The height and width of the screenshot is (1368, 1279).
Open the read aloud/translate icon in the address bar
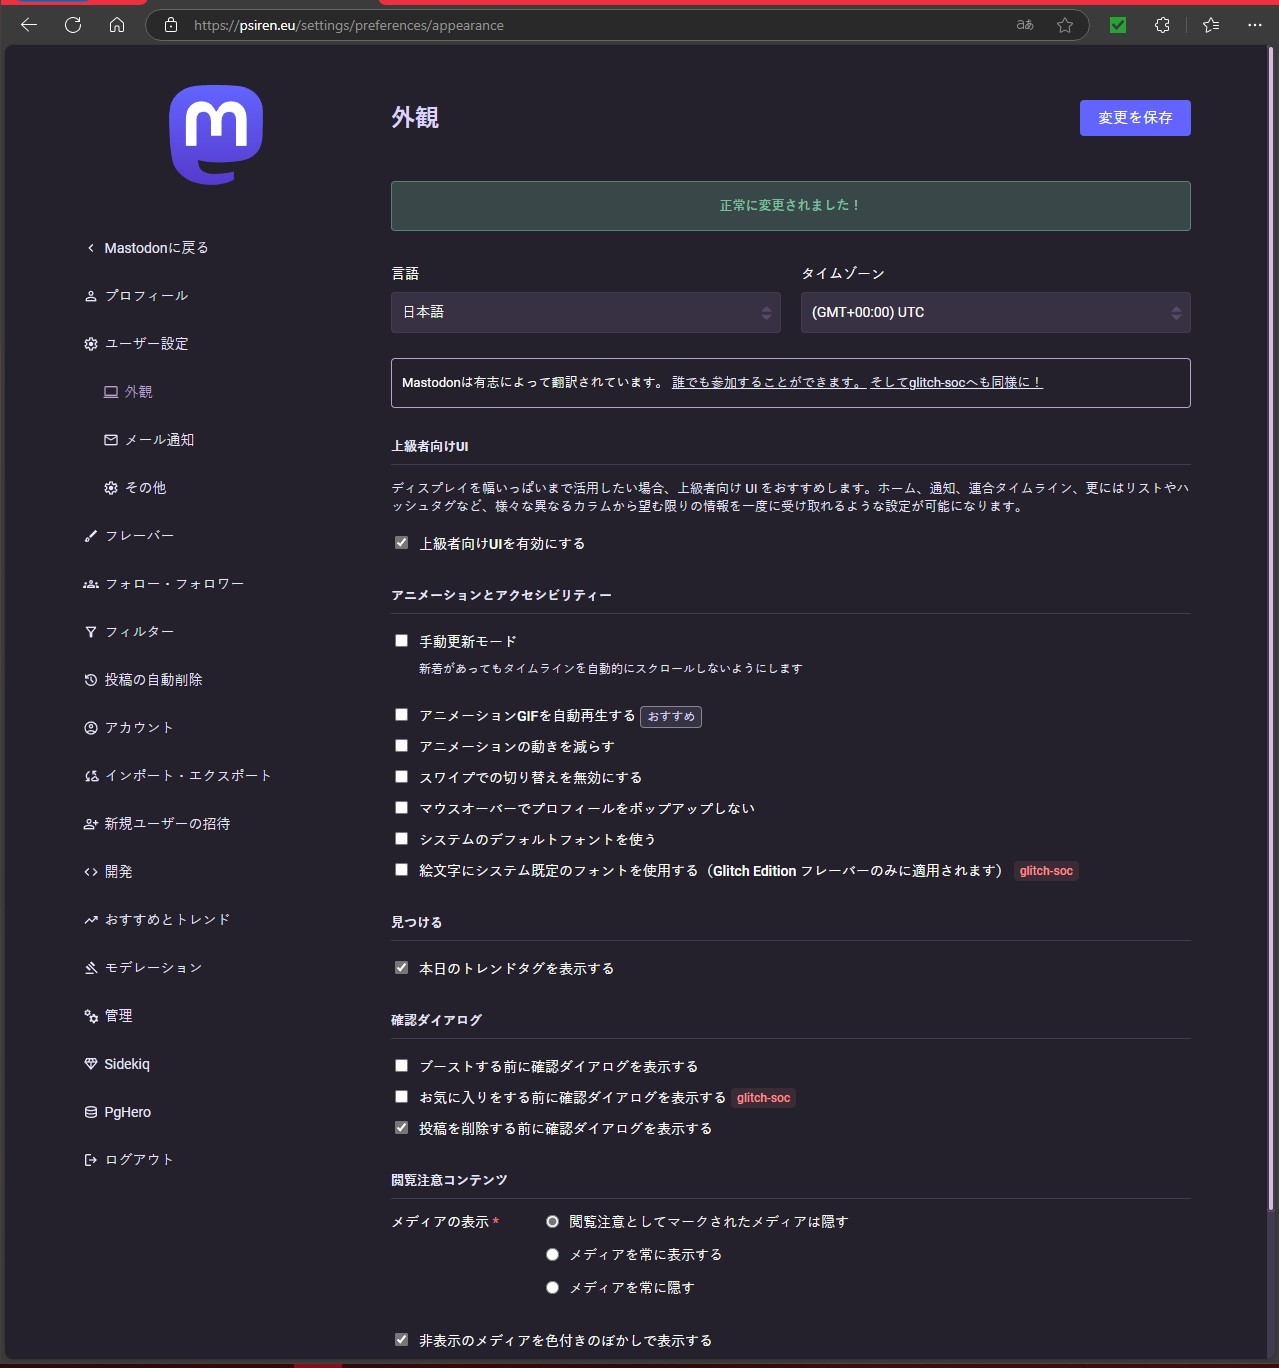click(1025, 25)
